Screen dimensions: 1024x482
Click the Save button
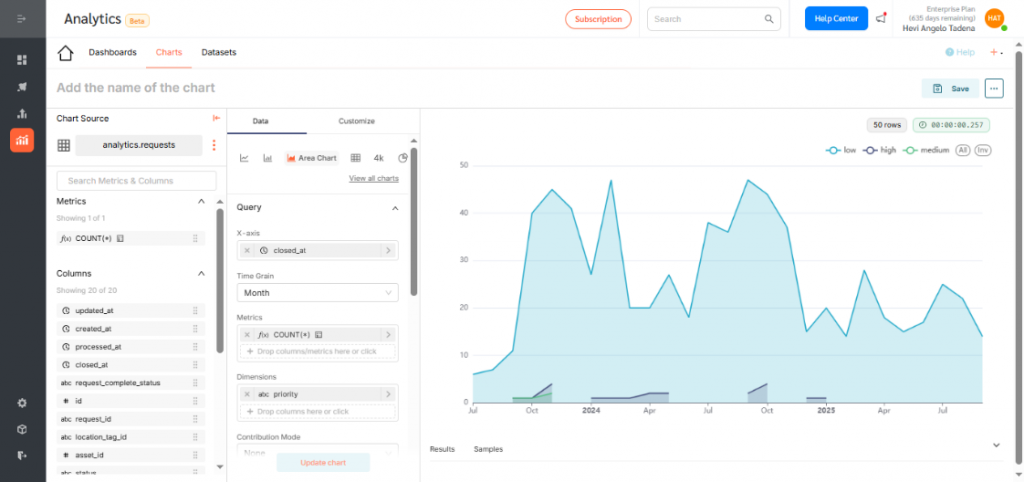coord(950,88)
